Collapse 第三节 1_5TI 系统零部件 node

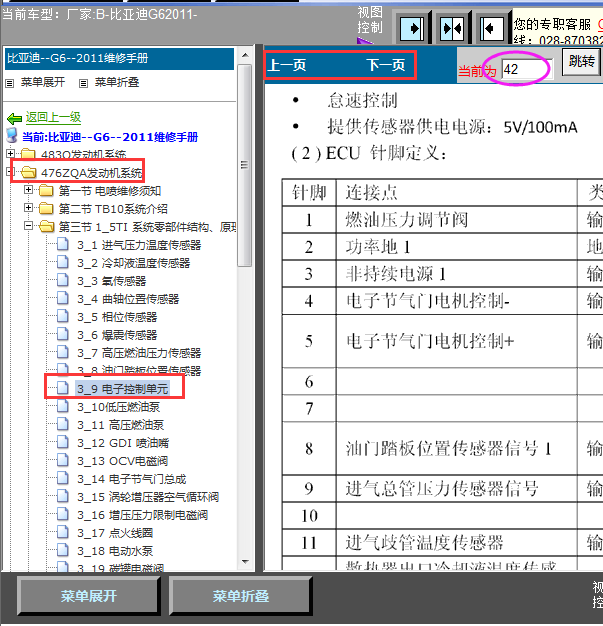pyautogui.click(x=28, y=226)
